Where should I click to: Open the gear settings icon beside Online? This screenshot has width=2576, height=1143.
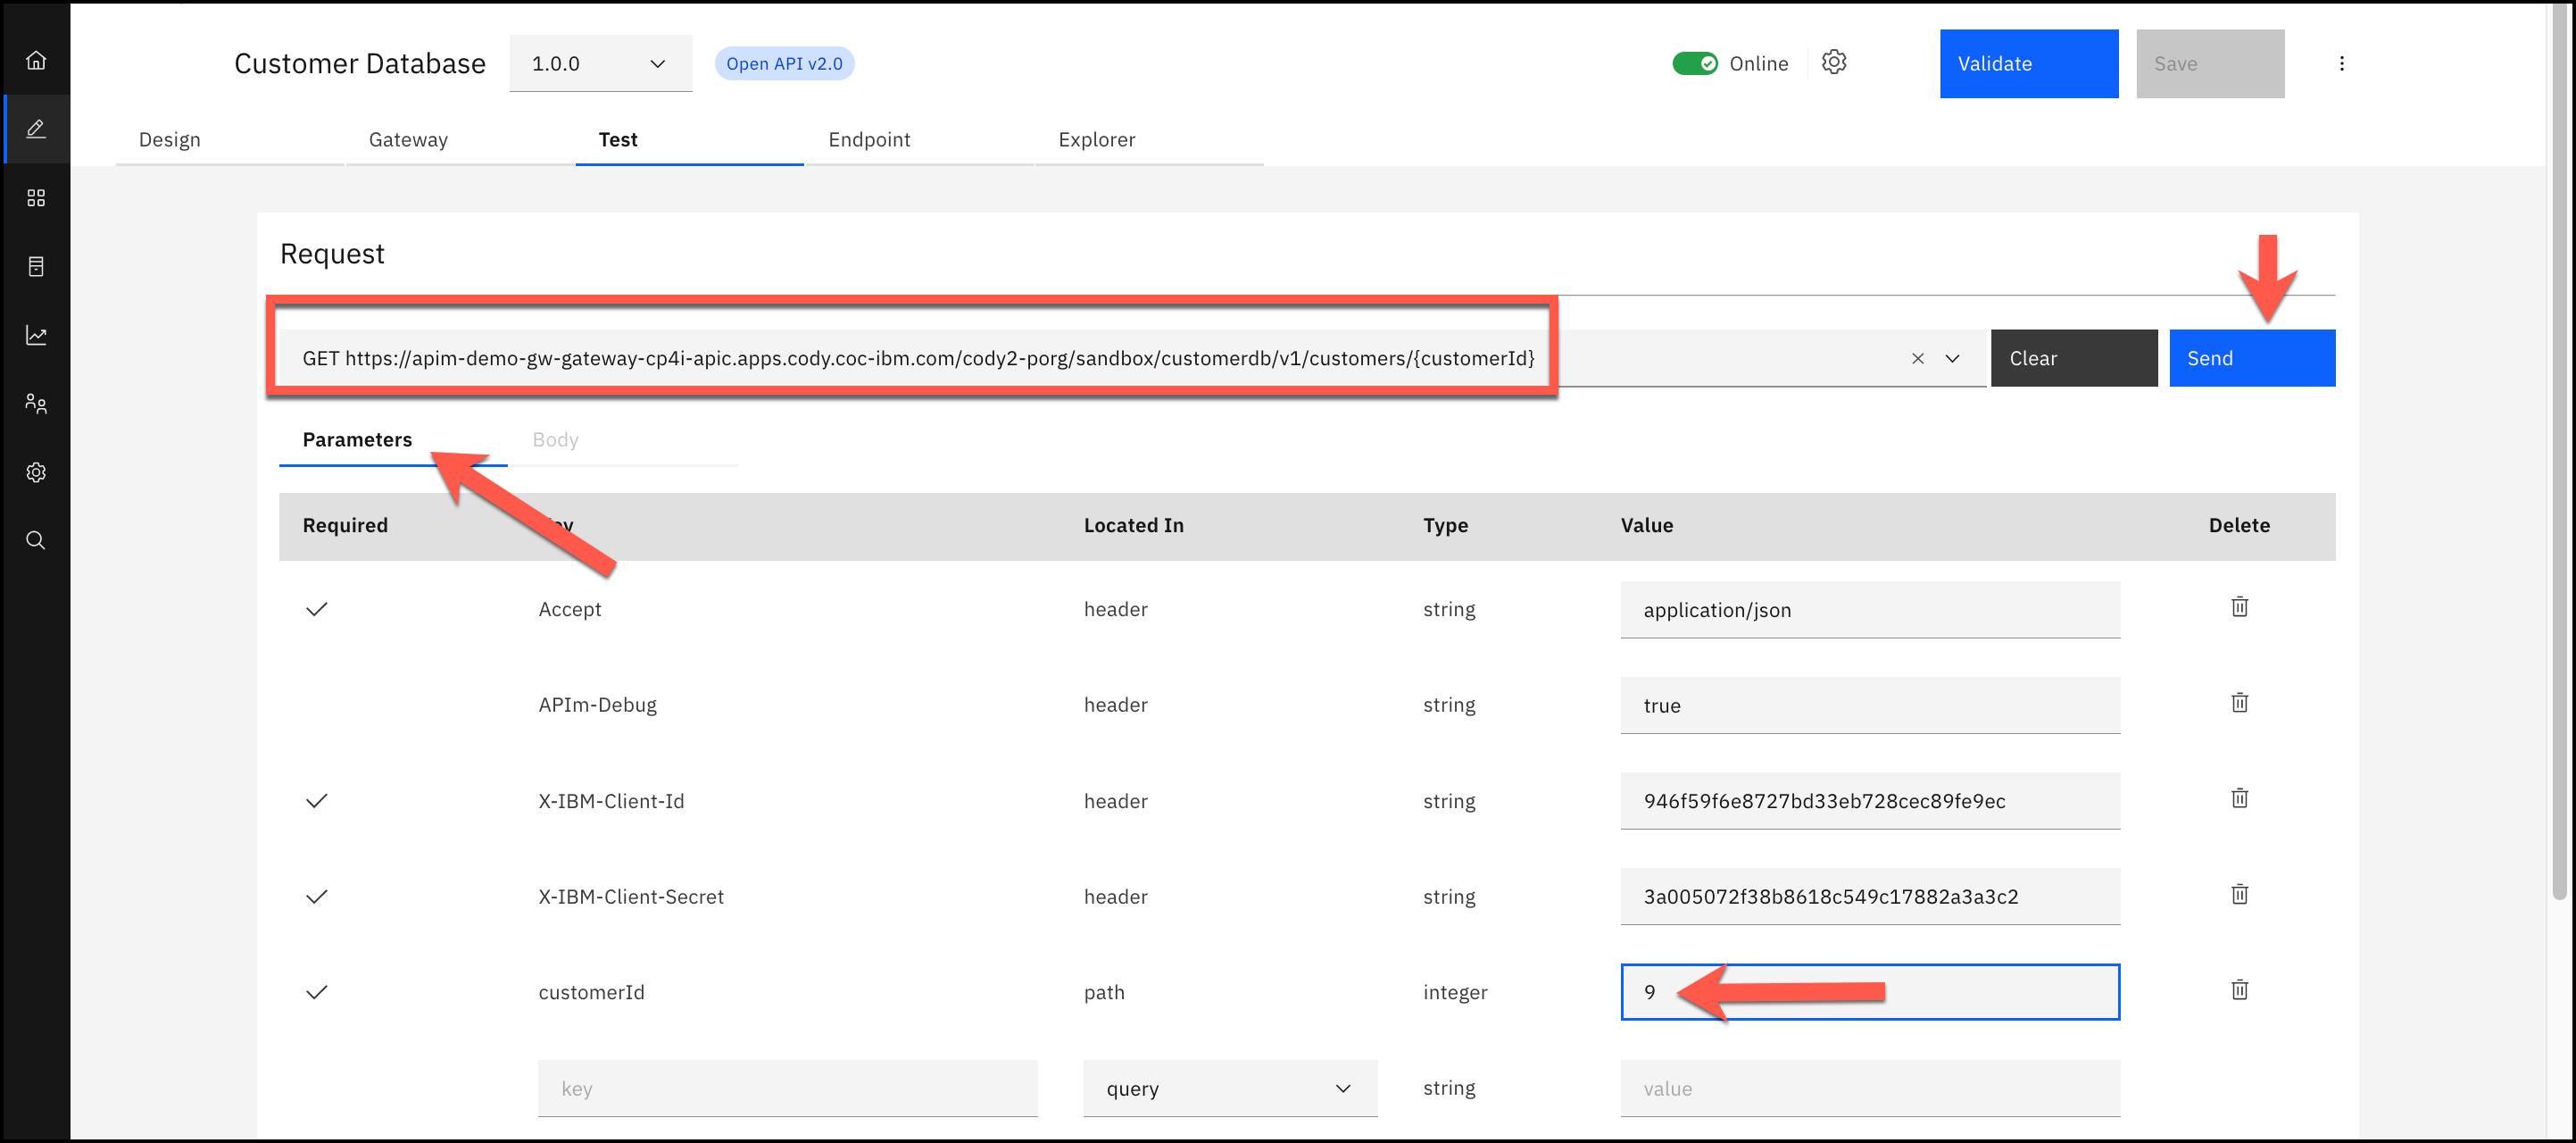coord(1833,62)
